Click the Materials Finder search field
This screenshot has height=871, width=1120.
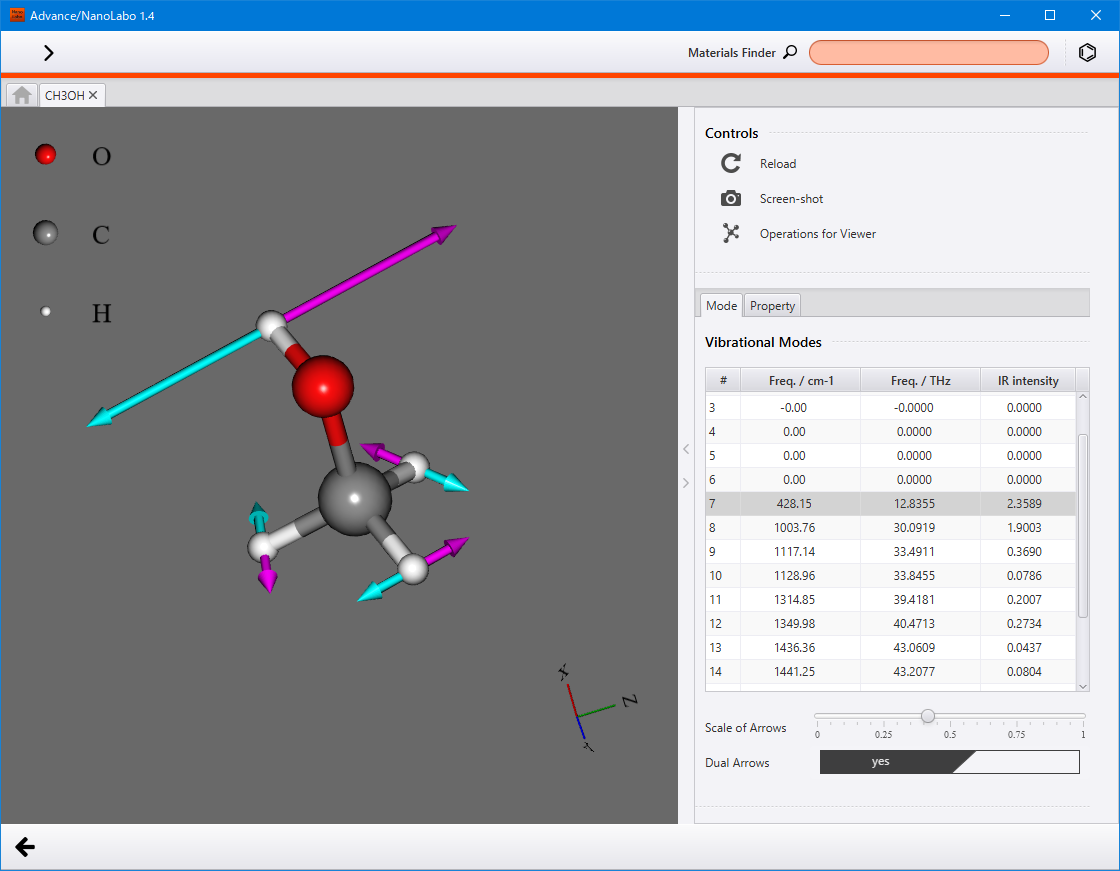click(929, 52)
